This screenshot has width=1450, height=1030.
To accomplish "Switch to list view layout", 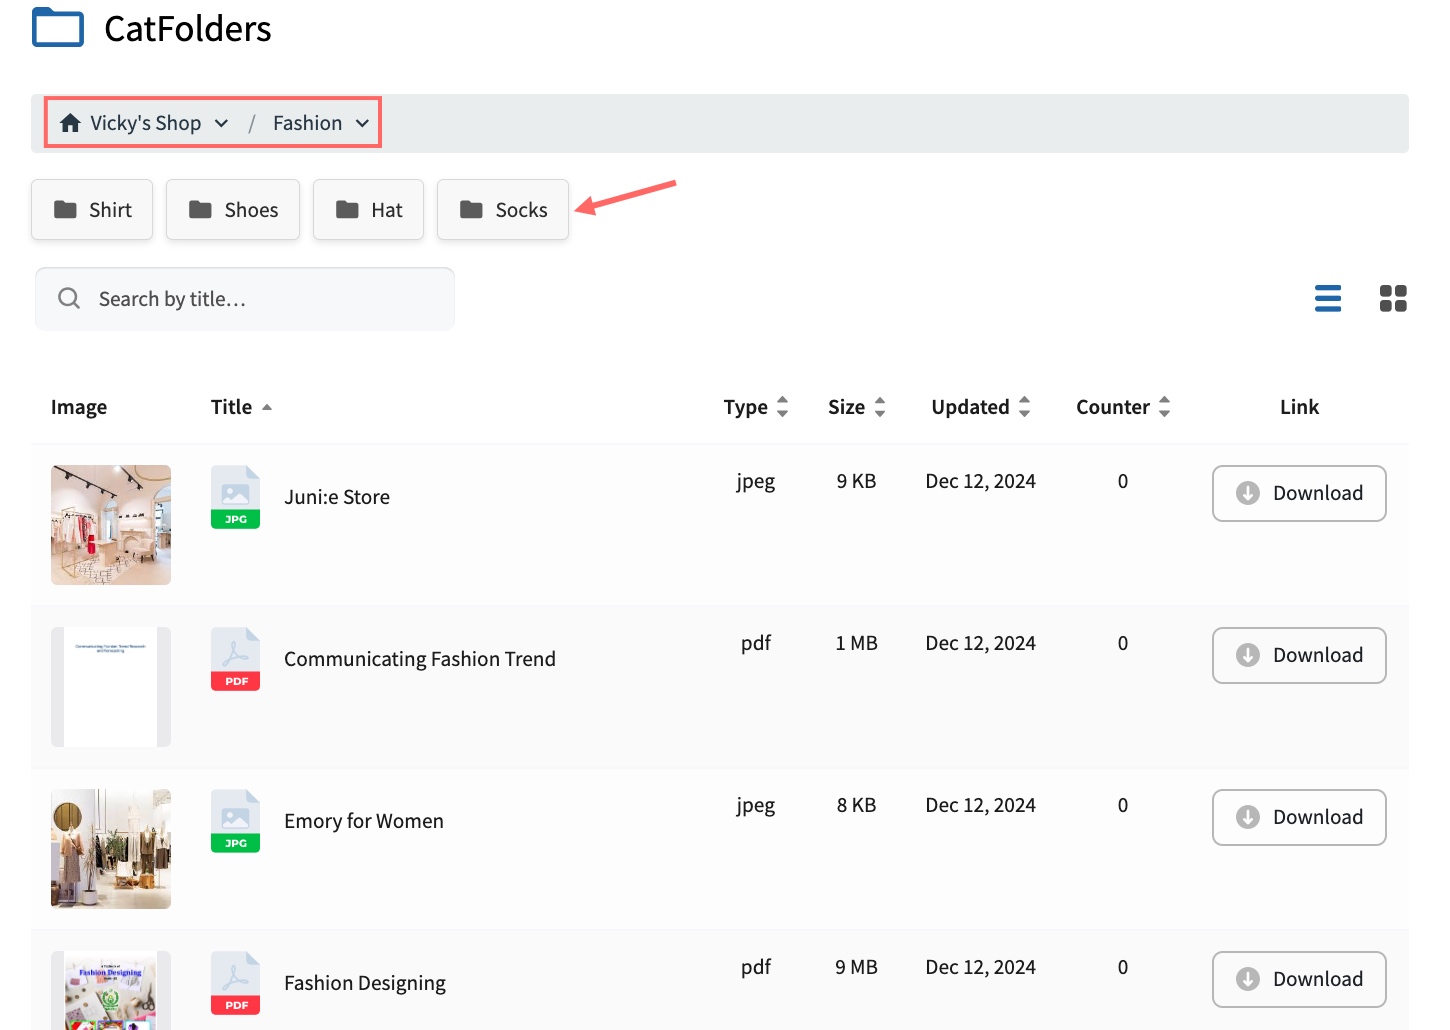I will [x=1327, y=298].
